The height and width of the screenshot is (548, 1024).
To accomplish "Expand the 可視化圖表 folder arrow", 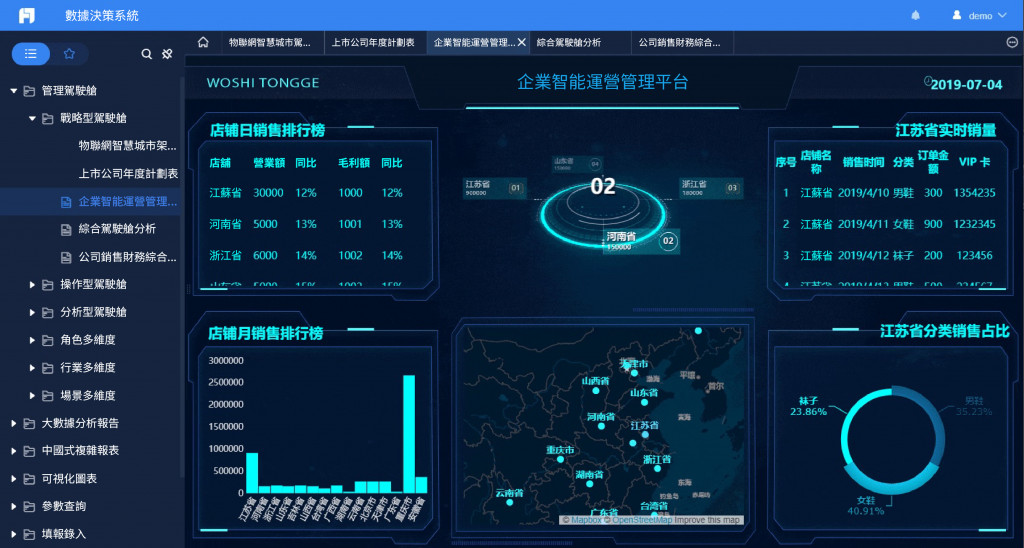I will [x=14, y=479].
